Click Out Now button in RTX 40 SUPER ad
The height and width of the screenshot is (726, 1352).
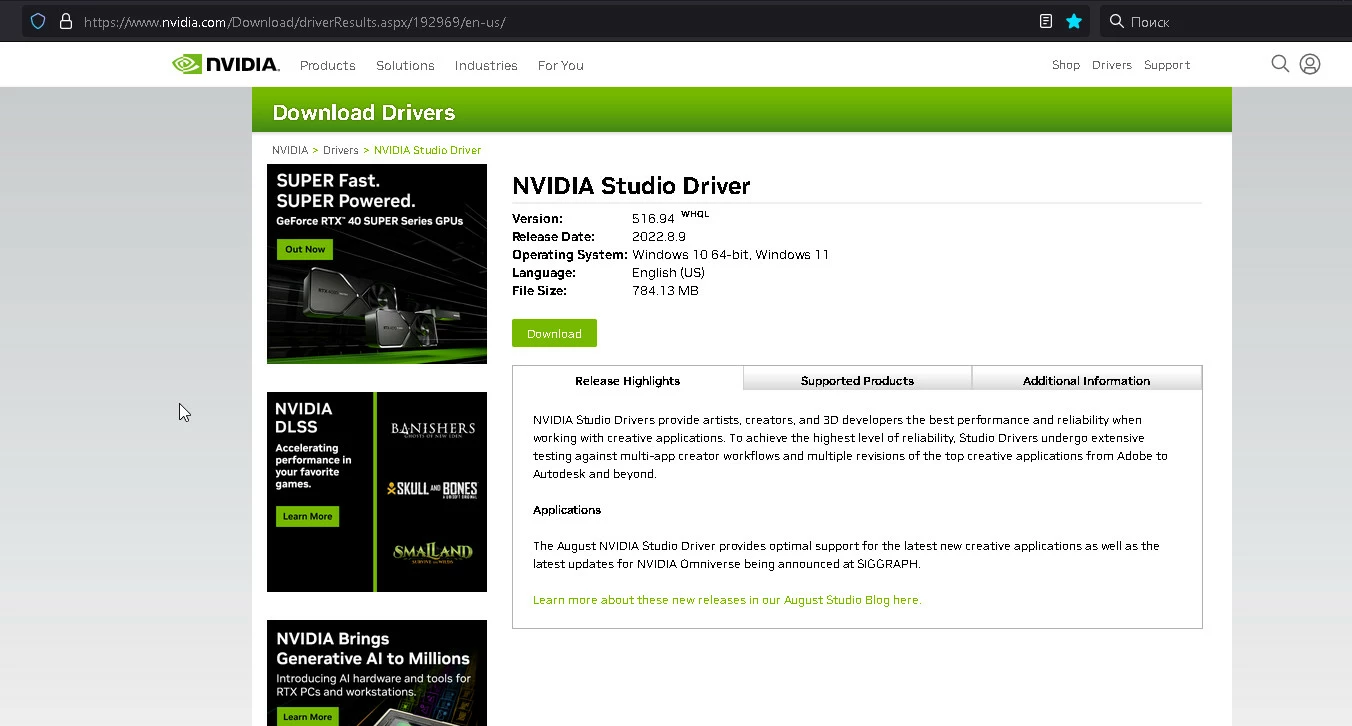pos(305,249)
